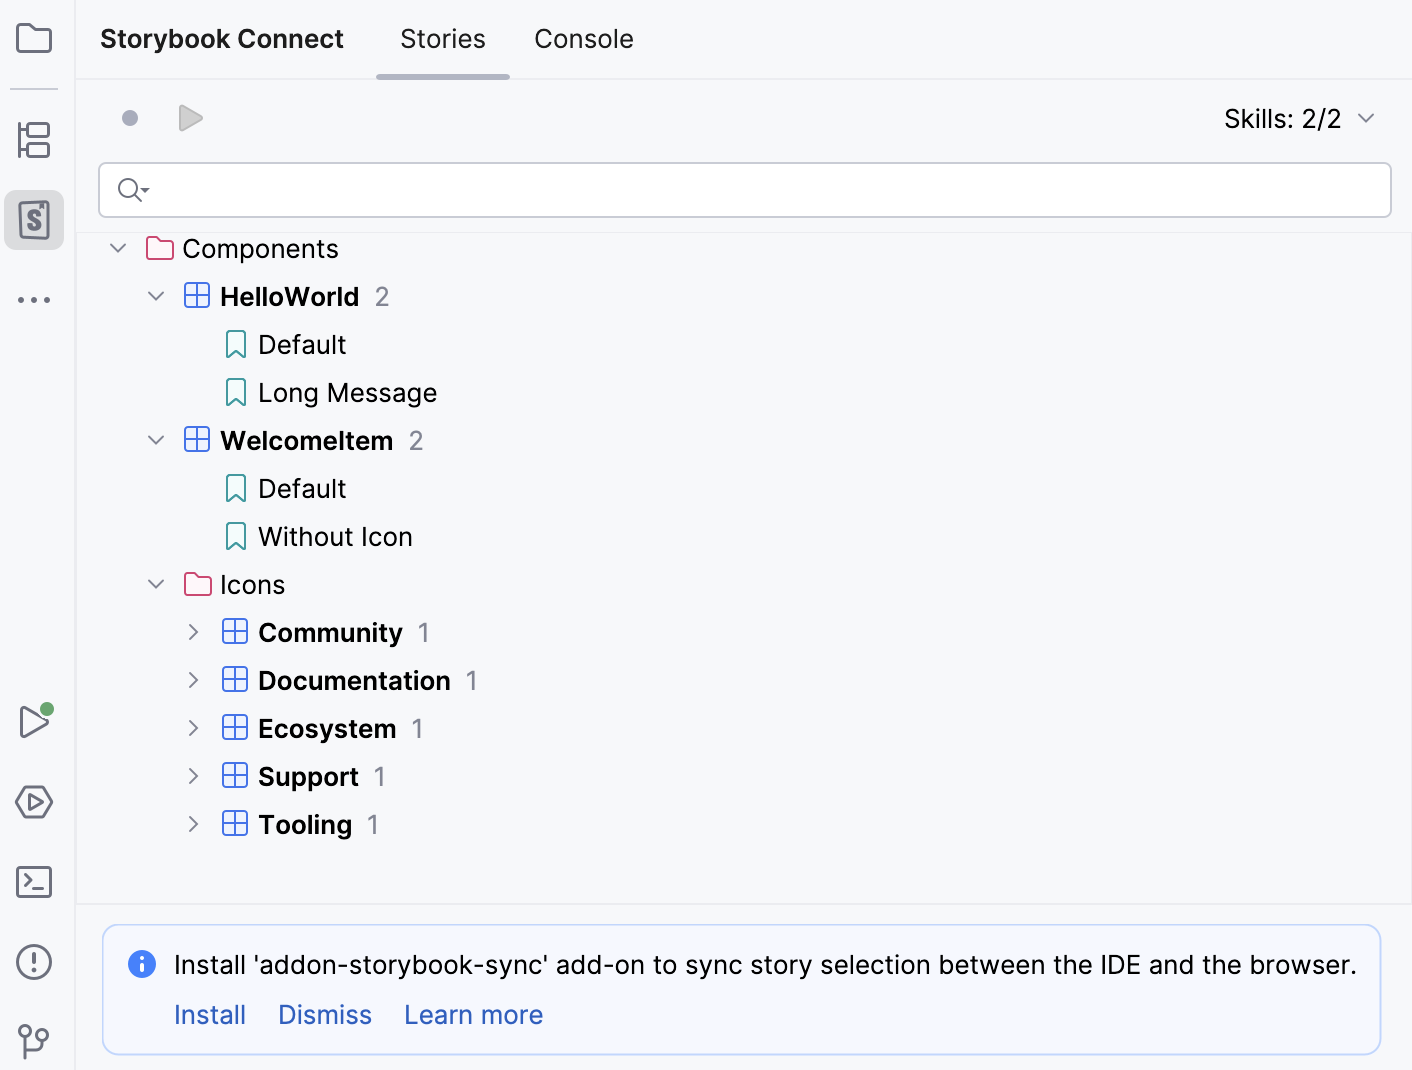Expand the Community node
1412x1070 pixels.
194,632
